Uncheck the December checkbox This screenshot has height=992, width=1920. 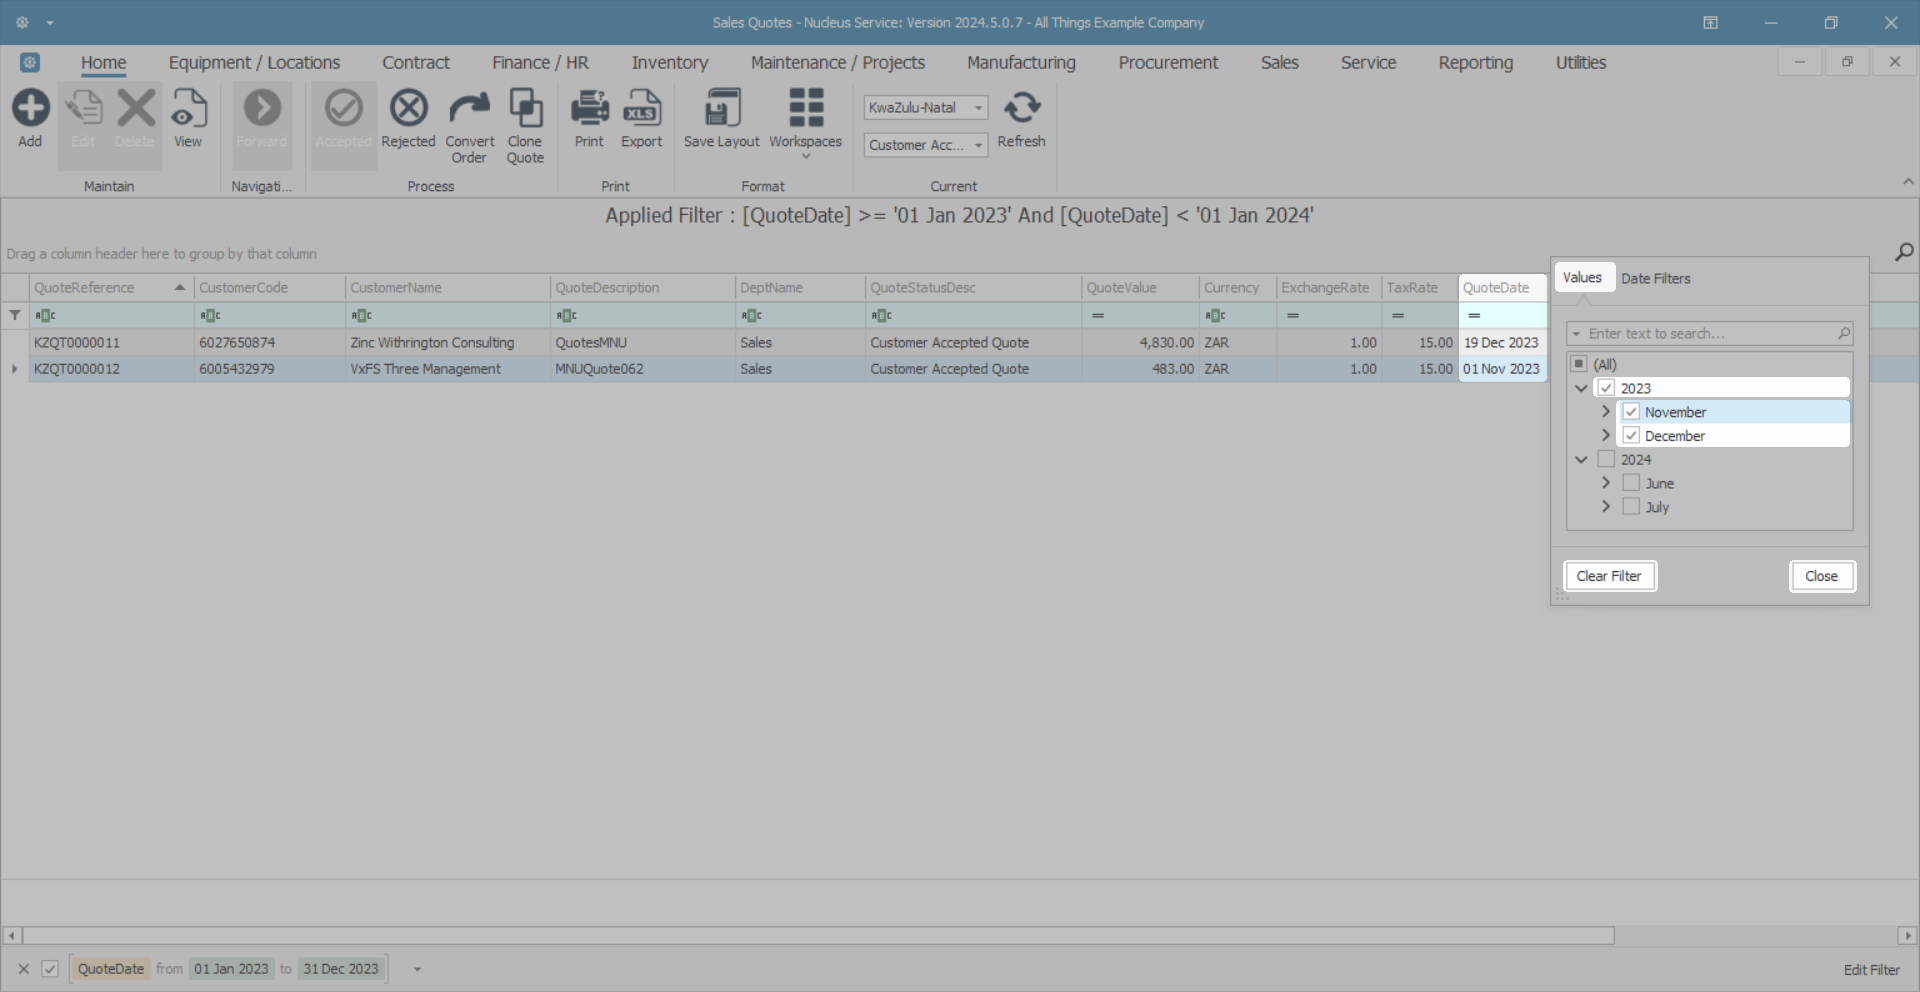[1631, 436]
